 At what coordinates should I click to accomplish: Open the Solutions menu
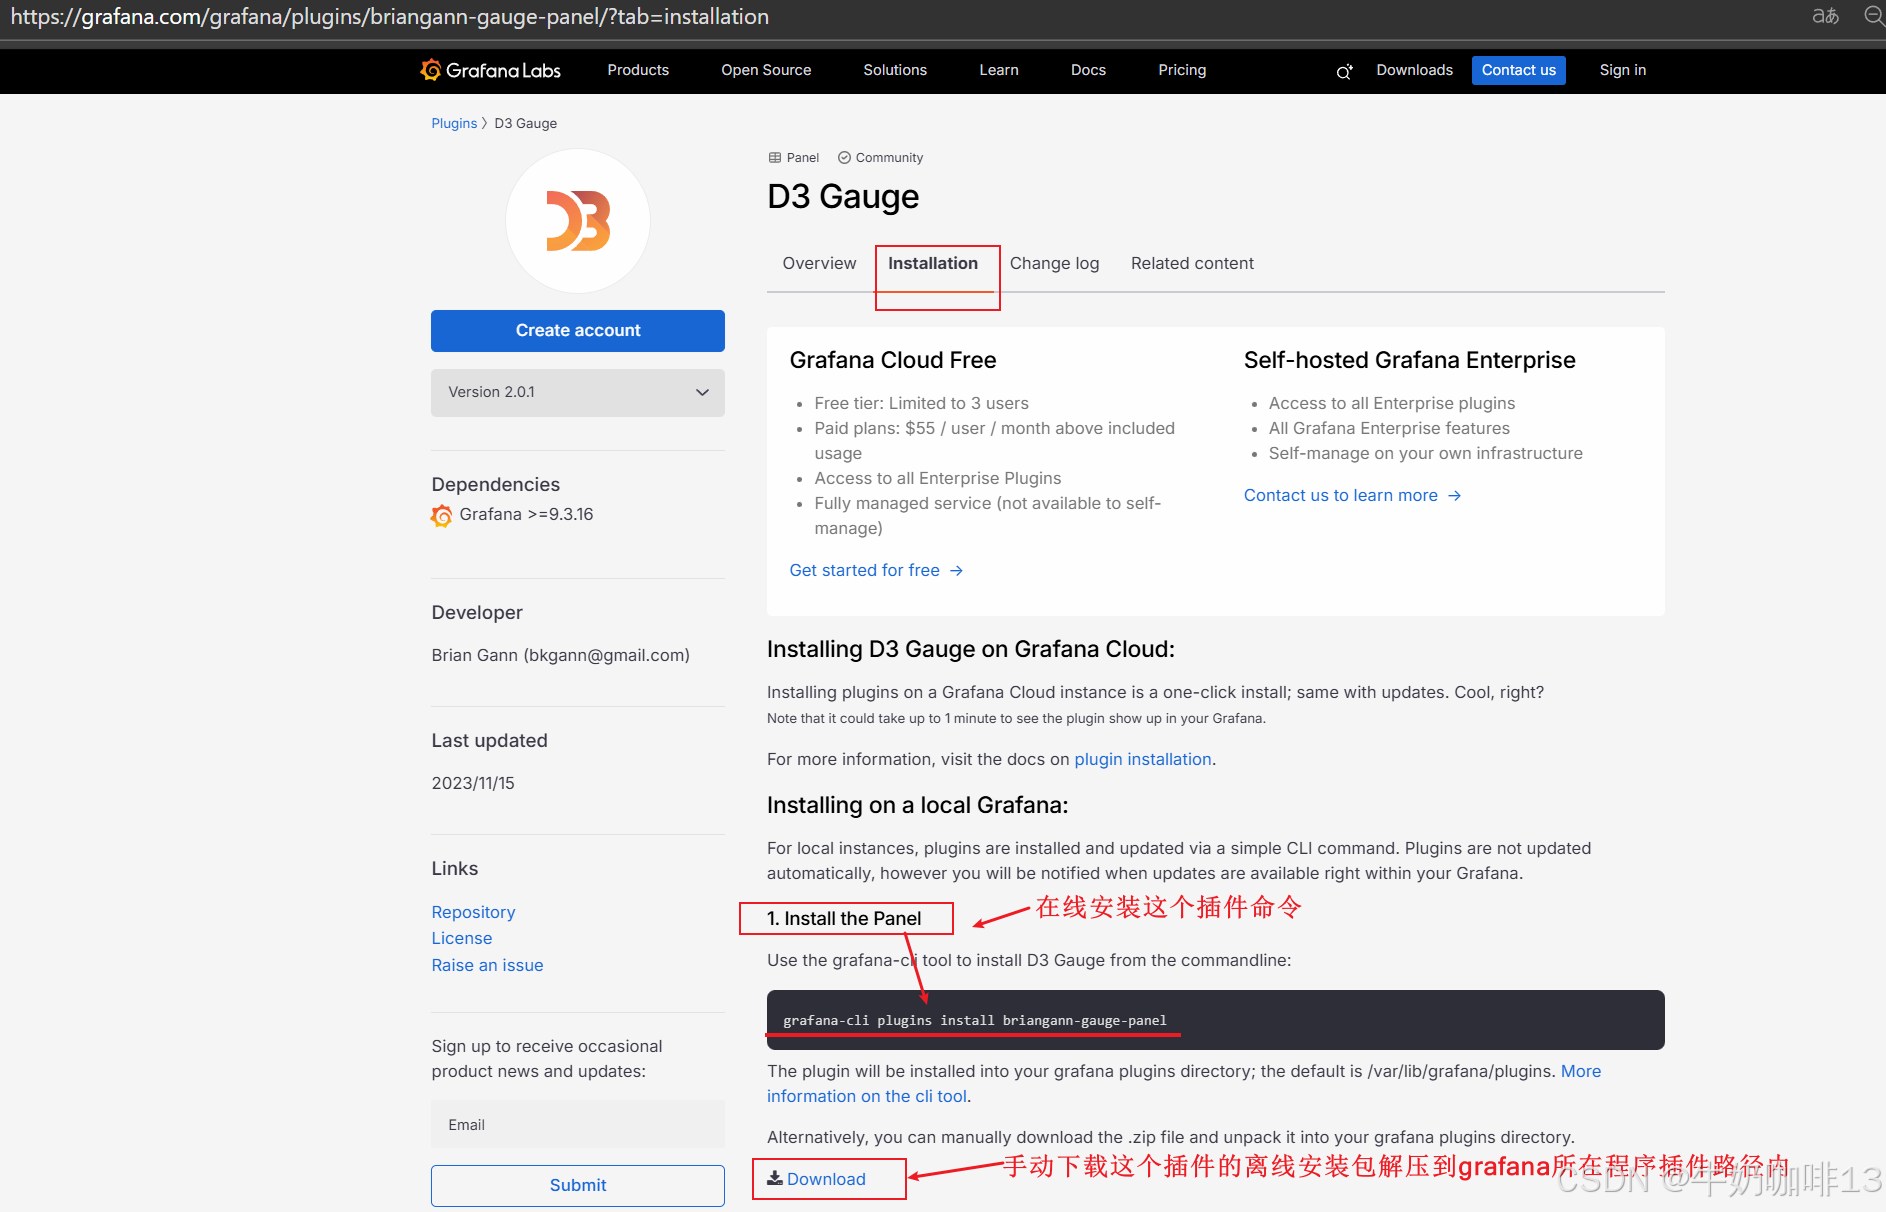point(895,70)
